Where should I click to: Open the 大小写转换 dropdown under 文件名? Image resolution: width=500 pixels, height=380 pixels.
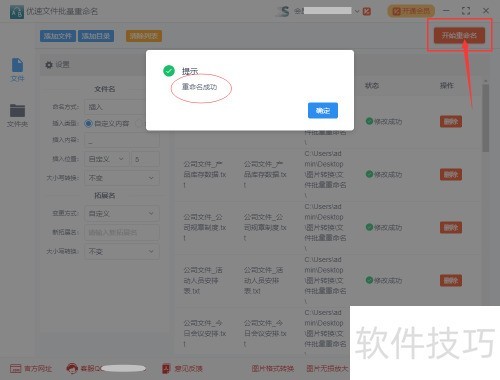pyautogui.click(x=122, y=178)
